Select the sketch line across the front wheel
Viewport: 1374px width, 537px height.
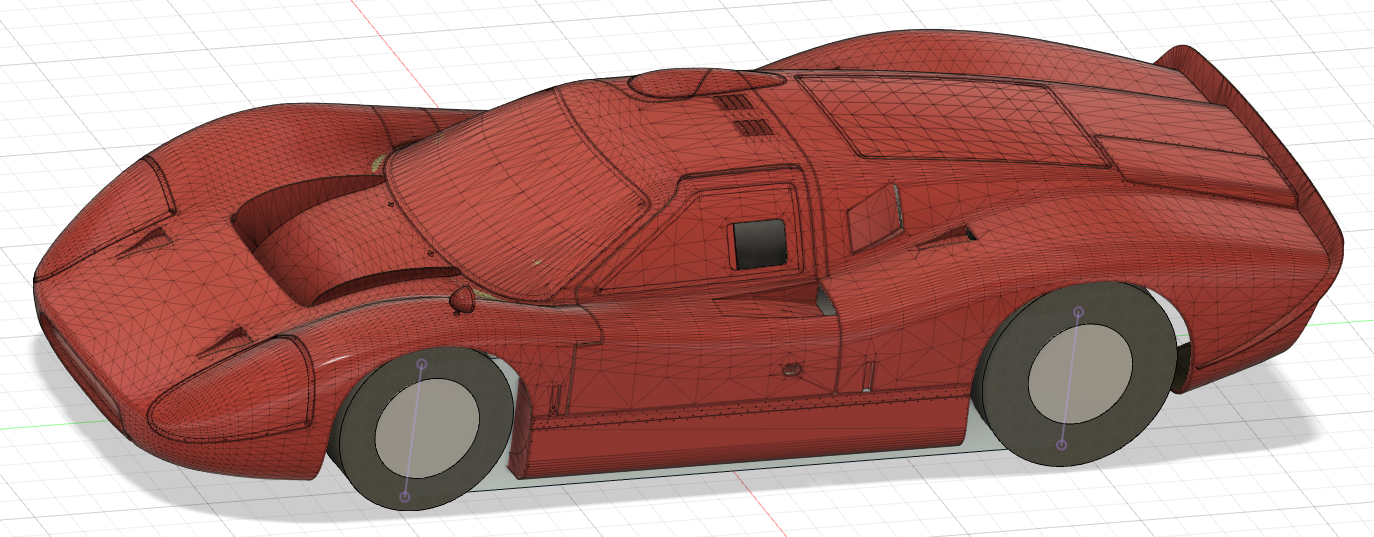tap(413, 430)
